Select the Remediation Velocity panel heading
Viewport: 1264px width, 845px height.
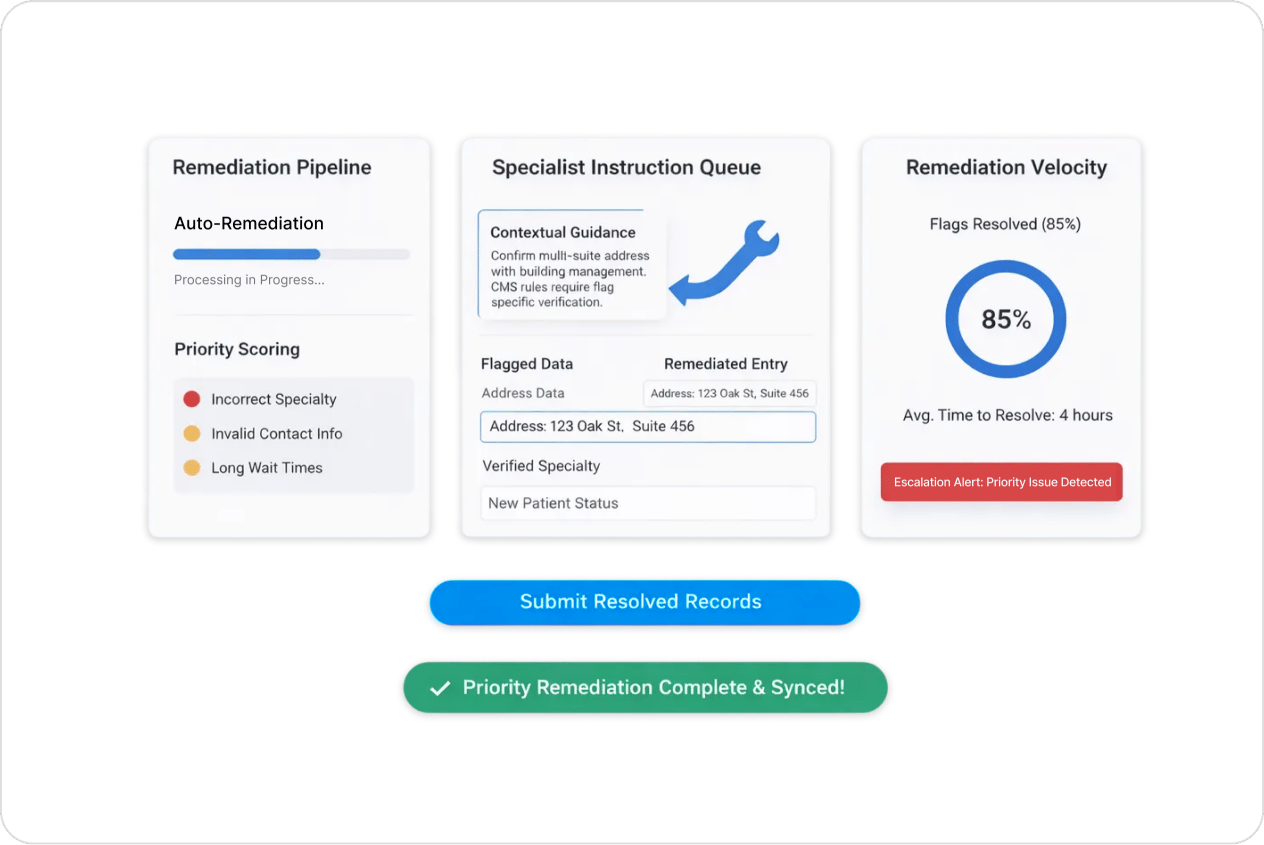click(1005, 167)
